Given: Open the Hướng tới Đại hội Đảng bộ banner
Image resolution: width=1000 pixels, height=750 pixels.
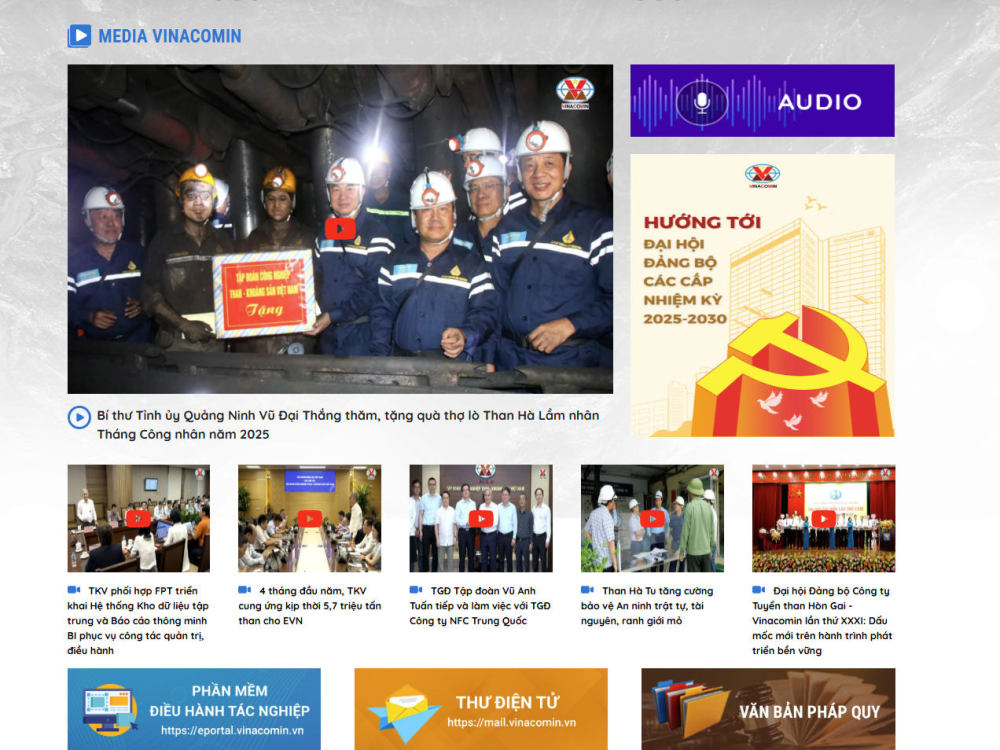Looking at the screenshot, I should click(762, 295).
